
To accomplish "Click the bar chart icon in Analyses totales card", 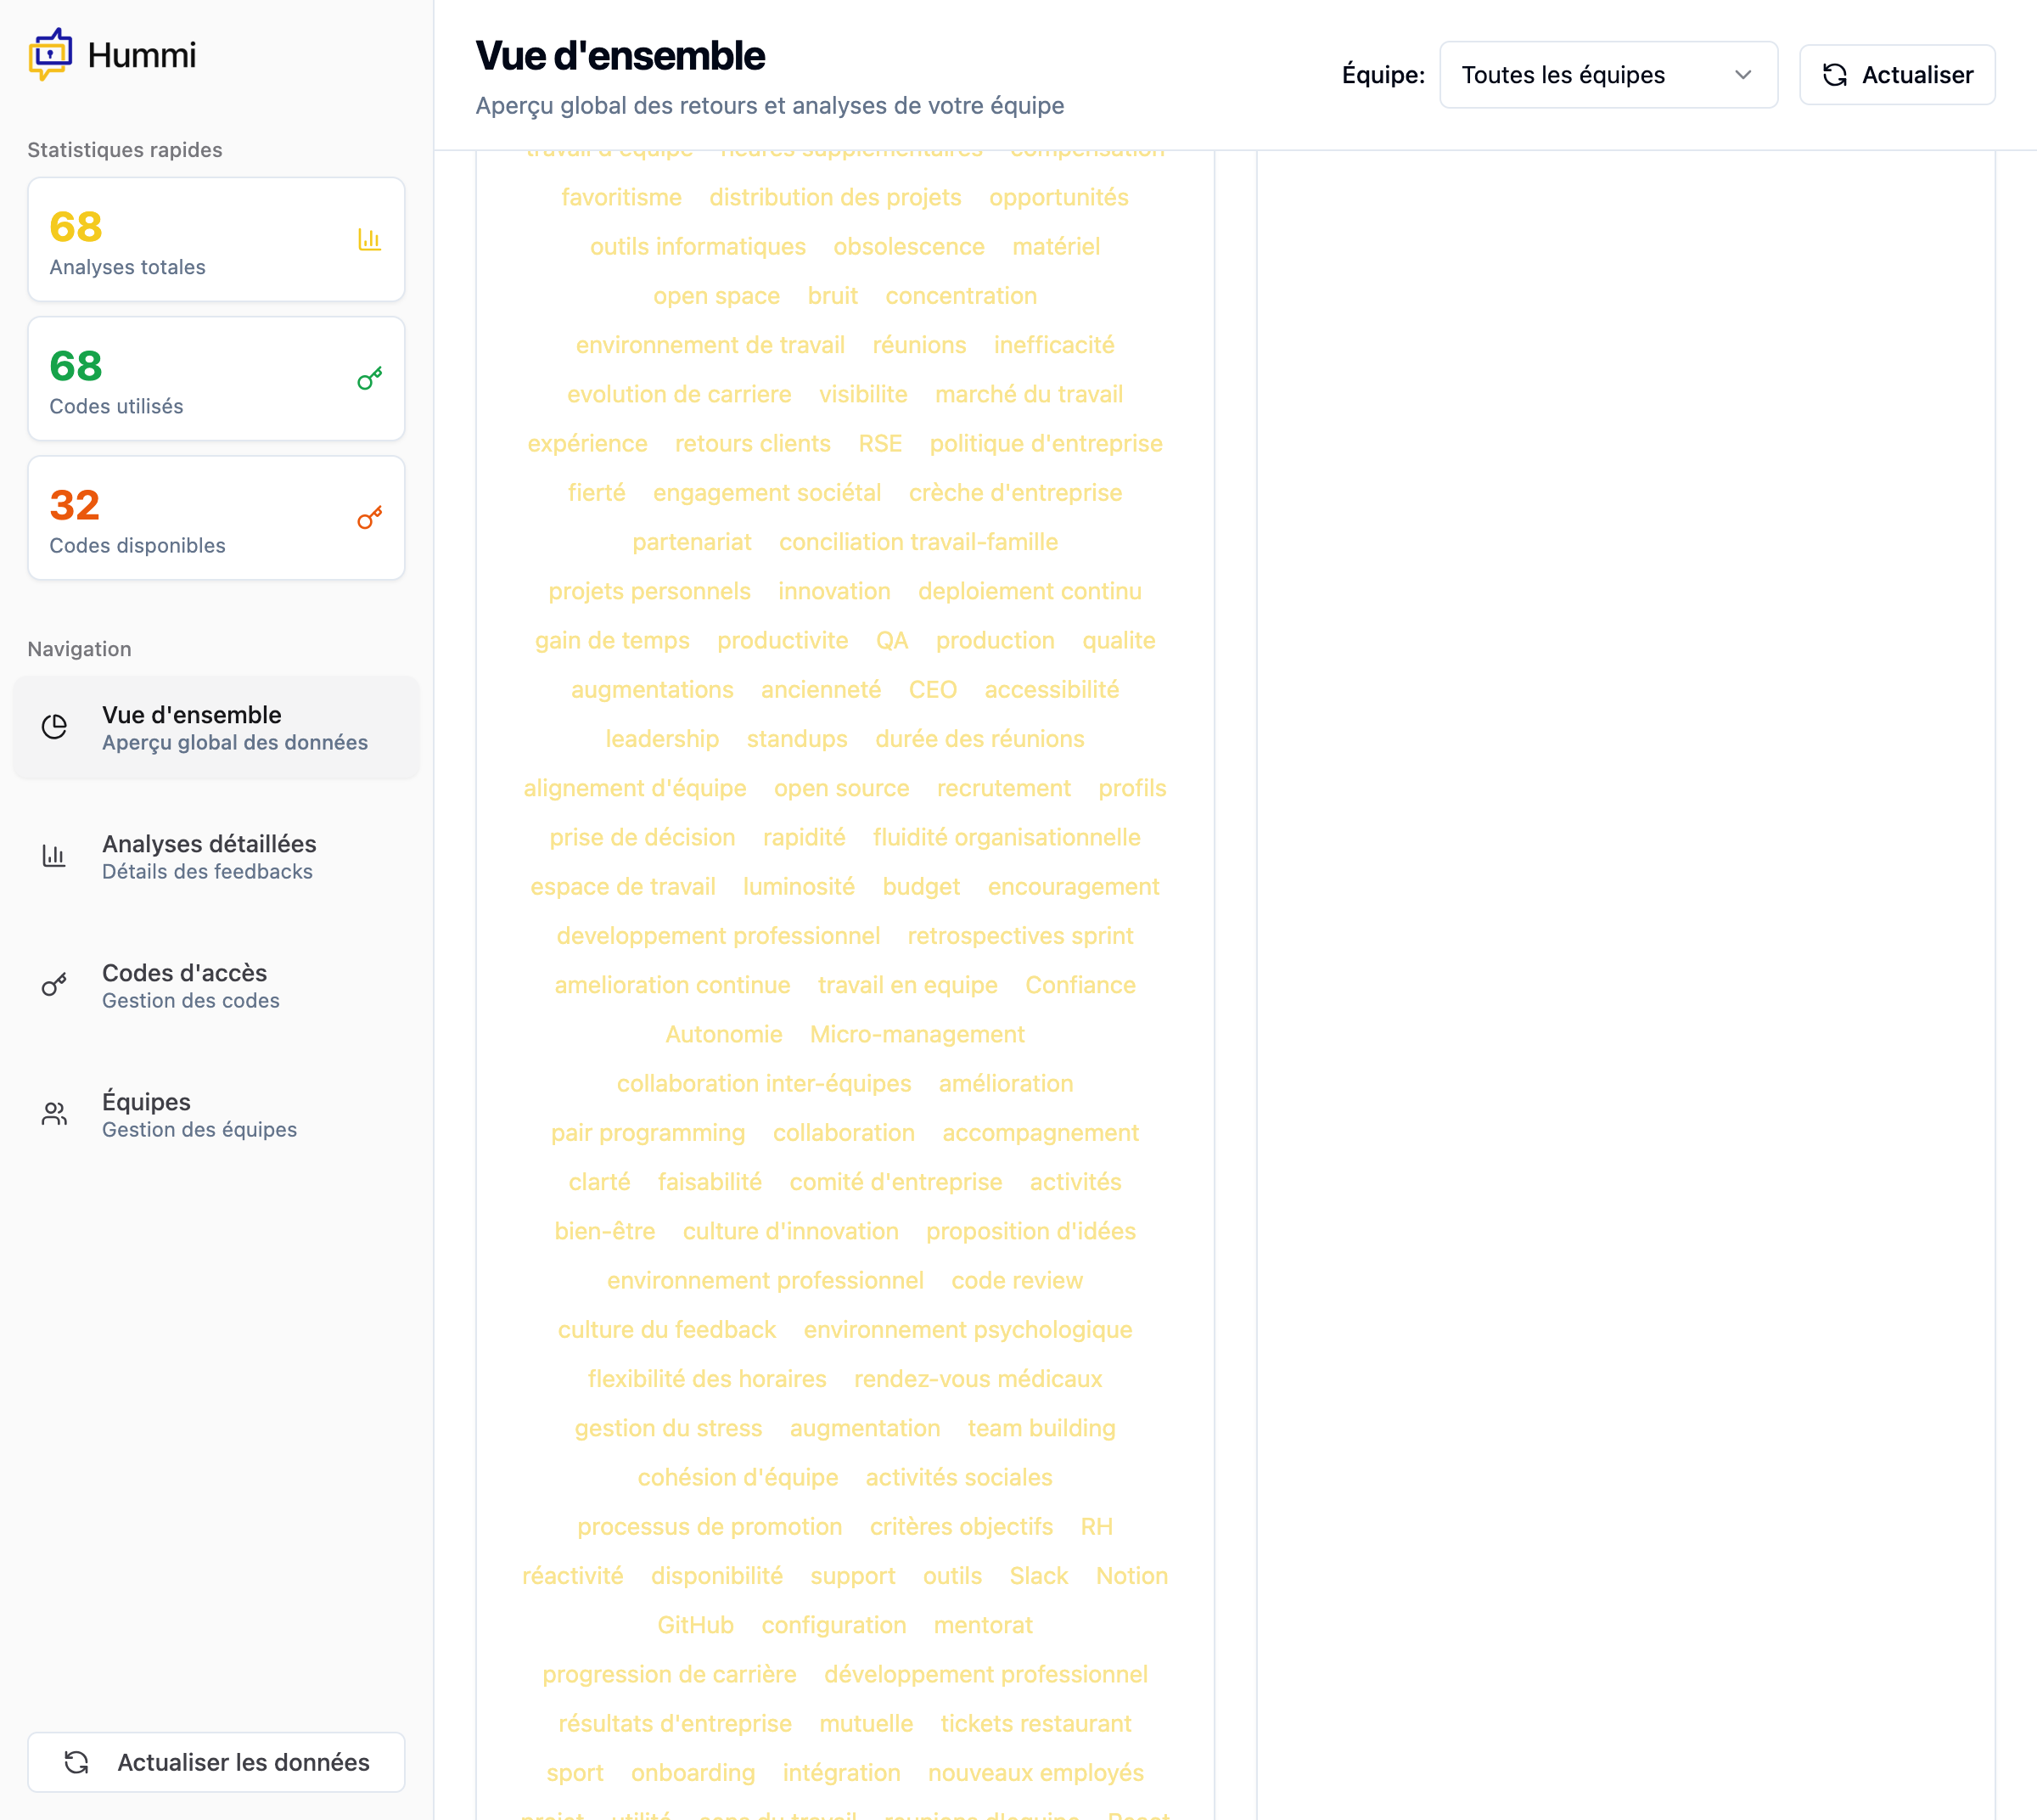I will coord(369,240).
